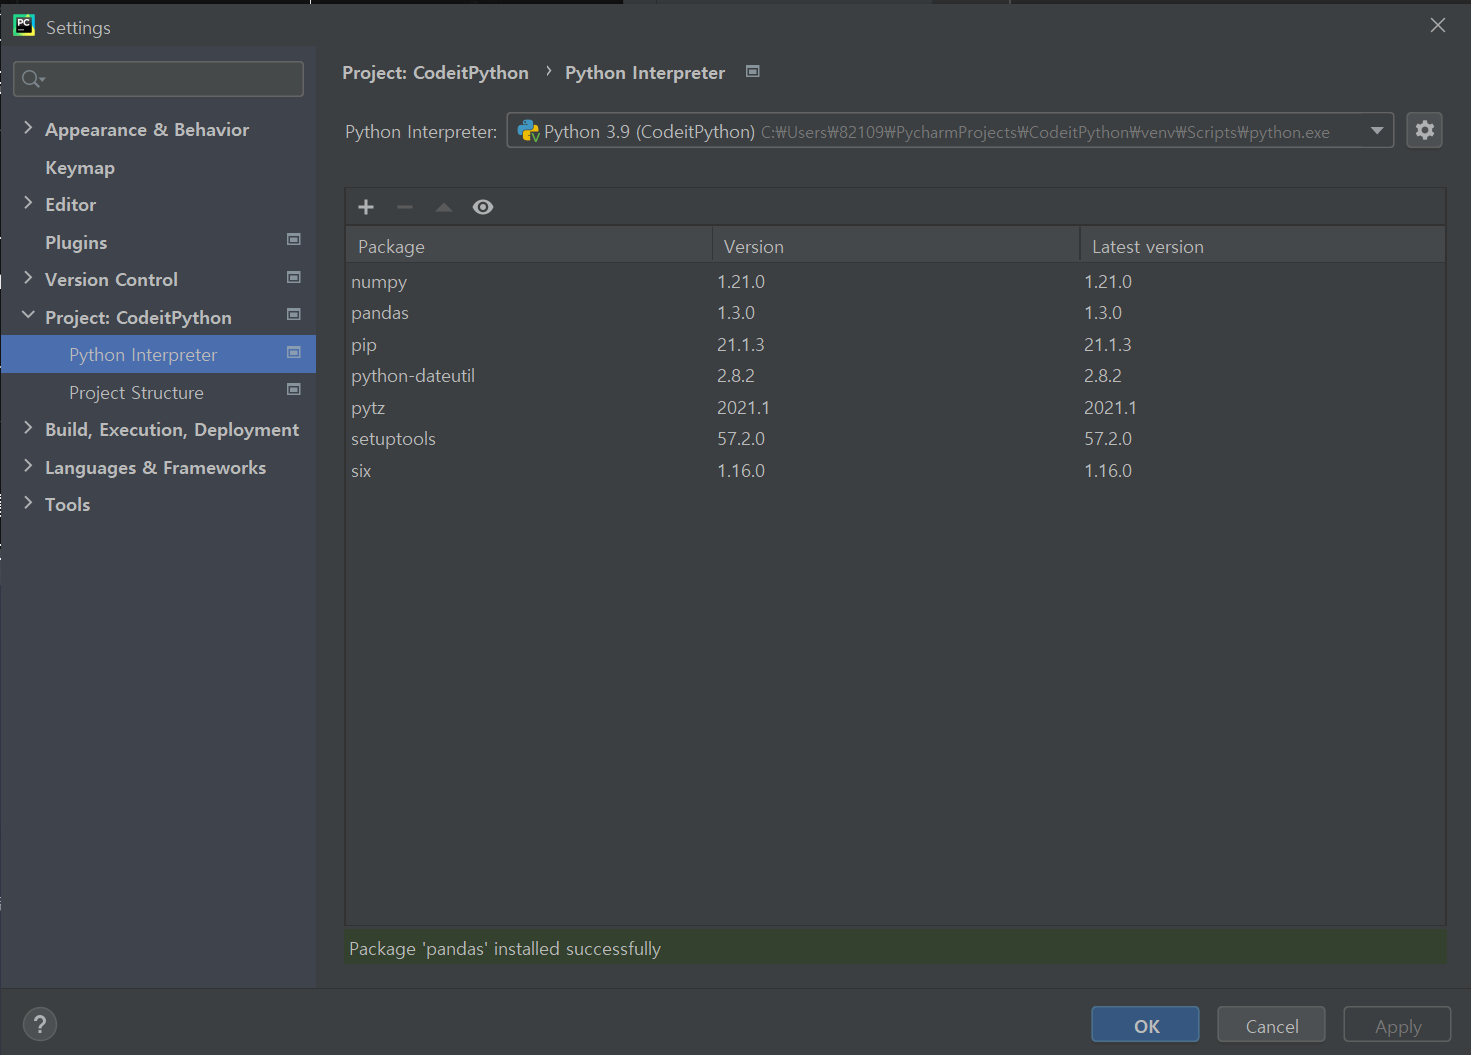Viewport: 1471px width, 1055px height.
Task: Open the interpreter gear settings icon
Action: tap(1425, 130)
